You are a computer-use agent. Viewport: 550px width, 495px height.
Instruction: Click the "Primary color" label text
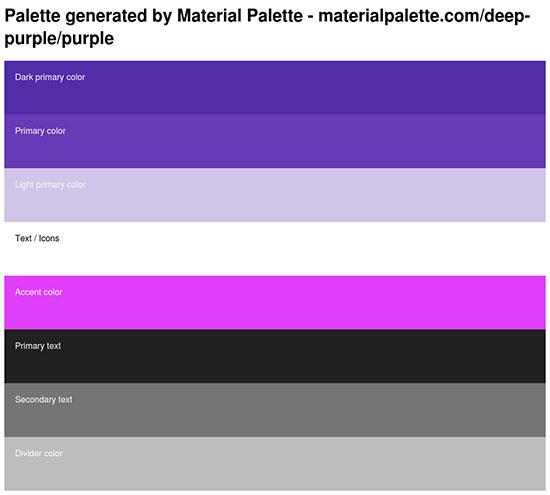(x=40, y=131)
